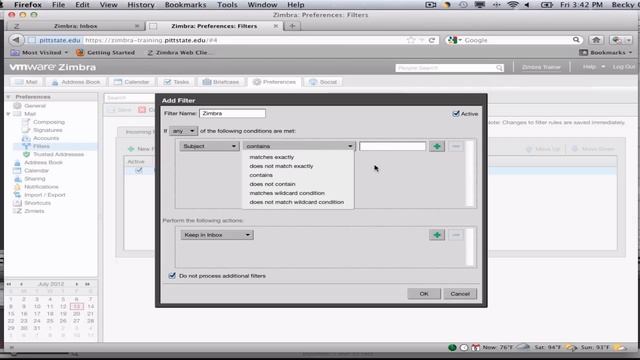Click the volume icon in the menu bar
The image size is (640, 360).
click(x=527, y=5)
